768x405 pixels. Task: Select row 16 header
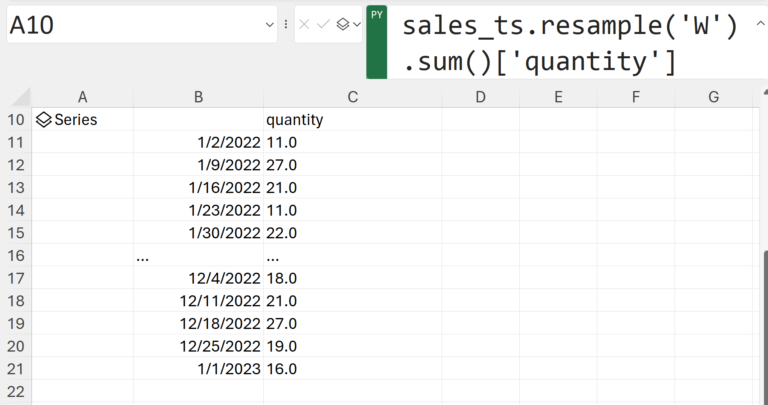tap(16, 256)
